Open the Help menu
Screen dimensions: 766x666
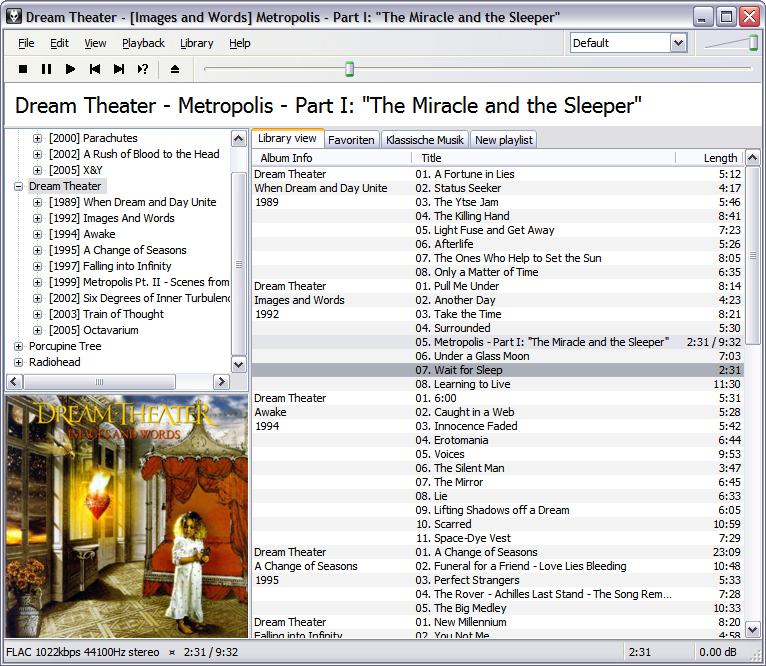[239, 43]
